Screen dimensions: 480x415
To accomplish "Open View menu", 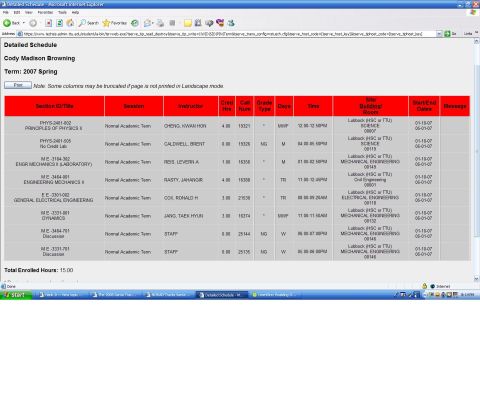I will pyautogui.click(x=29, y=12).
